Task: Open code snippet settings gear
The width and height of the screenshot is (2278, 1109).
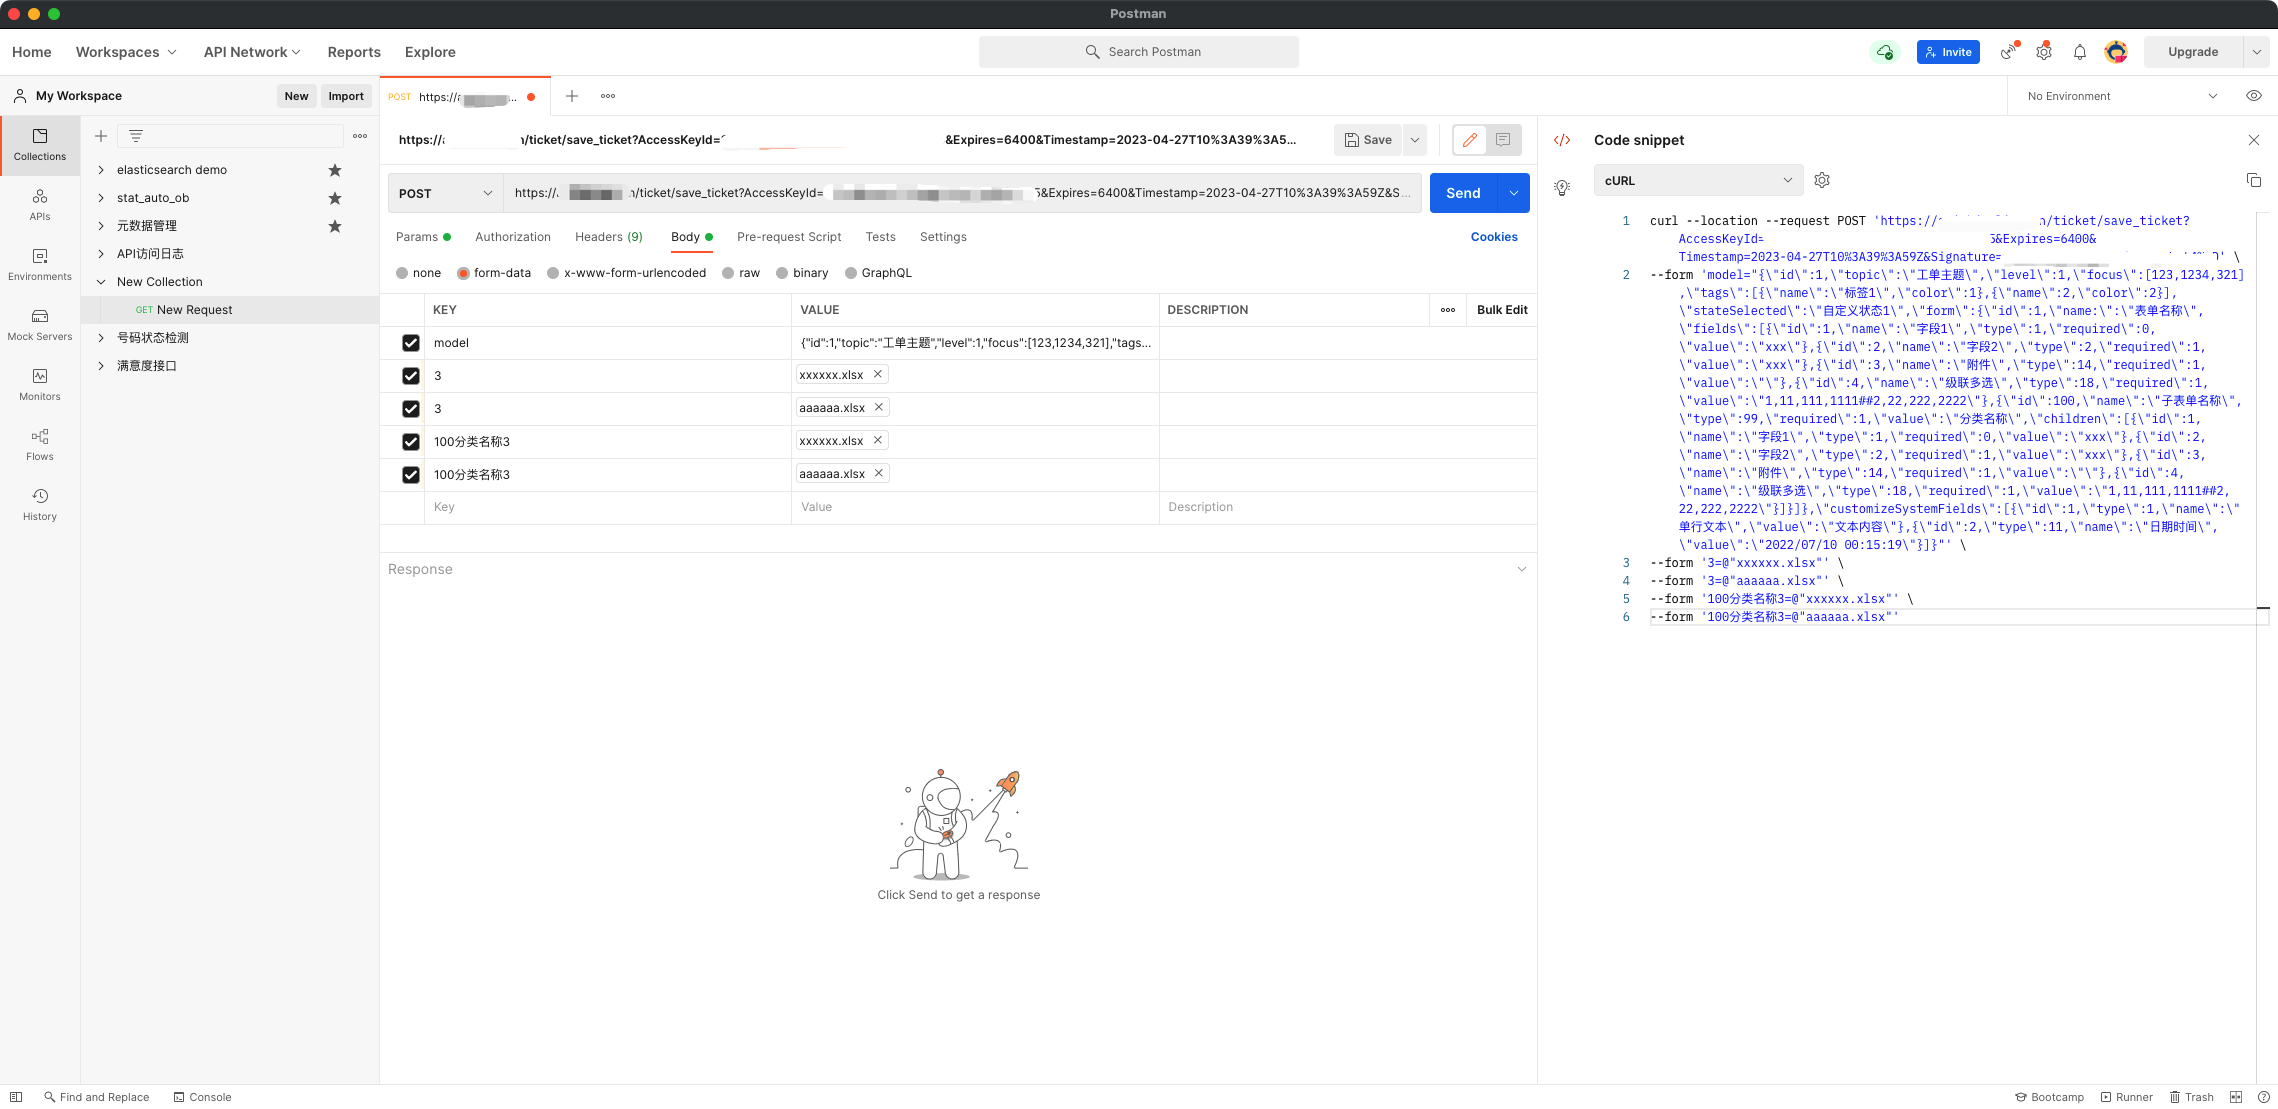Action: click(x=1822, y=180)
